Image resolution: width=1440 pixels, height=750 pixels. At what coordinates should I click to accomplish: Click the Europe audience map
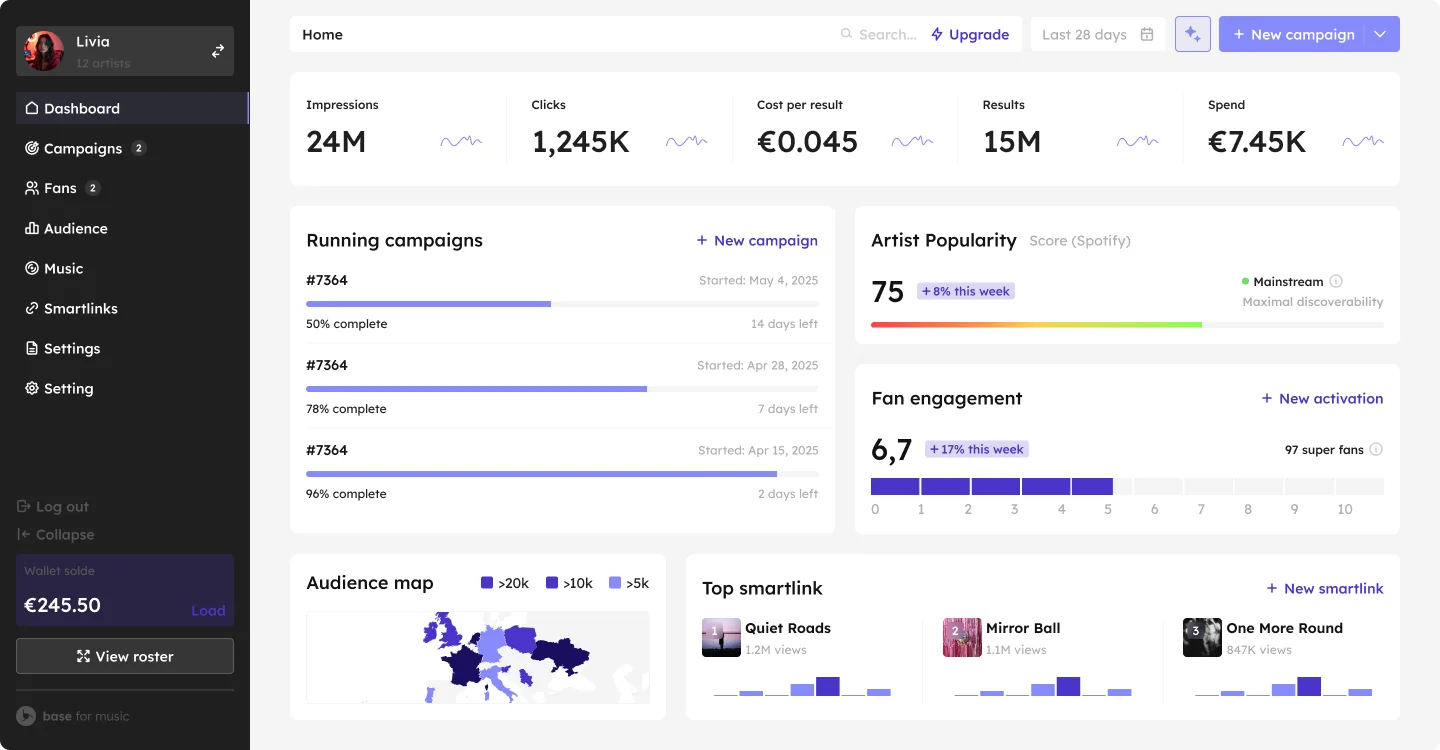click(x=478, y=657)
